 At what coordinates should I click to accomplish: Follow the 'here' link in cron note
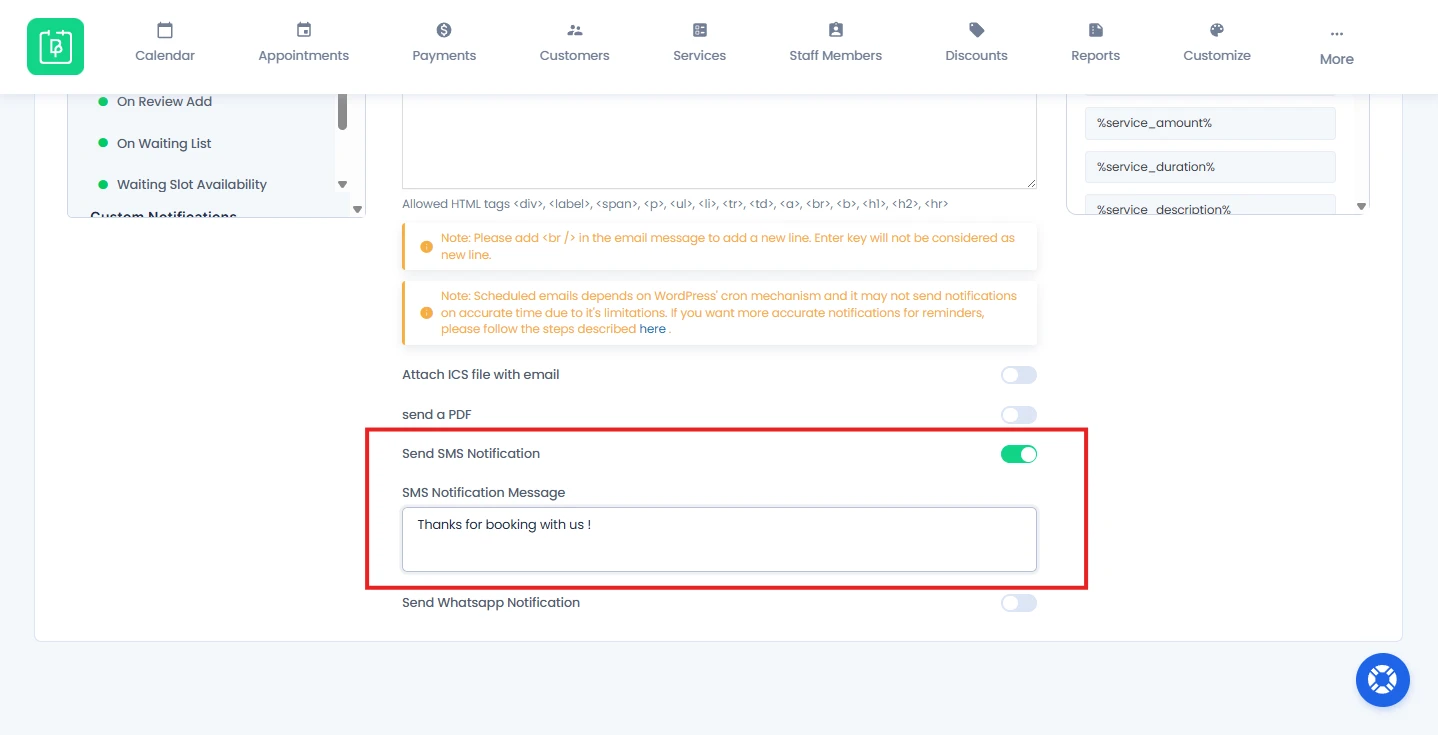[652, 329]
